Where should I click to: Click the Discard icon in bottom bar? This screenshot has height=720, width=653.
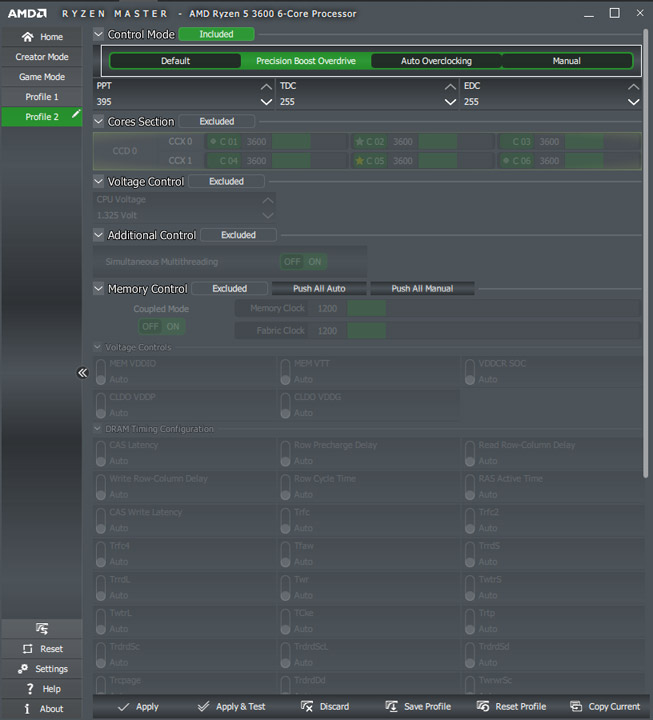[307, 706]
